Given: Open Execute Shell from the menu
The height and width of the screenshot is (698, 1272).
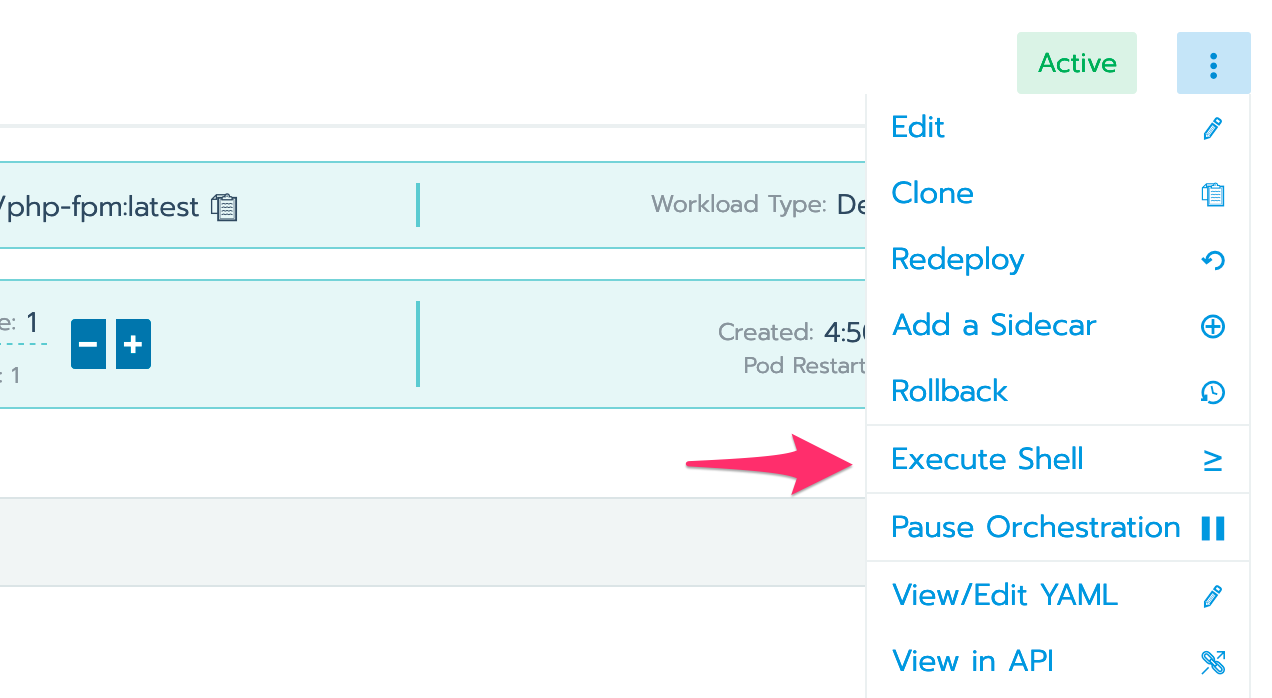Looking at the screenshot, I should pyautogui.click(x=987, y=460).
